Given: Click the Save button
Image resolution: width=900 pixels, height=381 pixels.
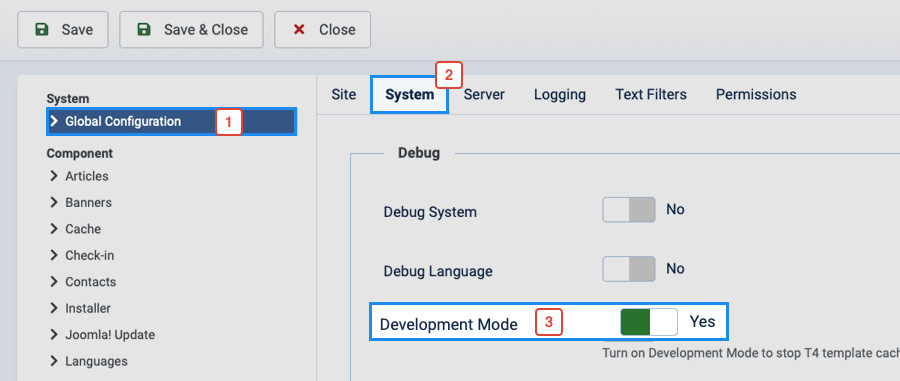Looking at the screenshot, I should click(x=63, y=29).
